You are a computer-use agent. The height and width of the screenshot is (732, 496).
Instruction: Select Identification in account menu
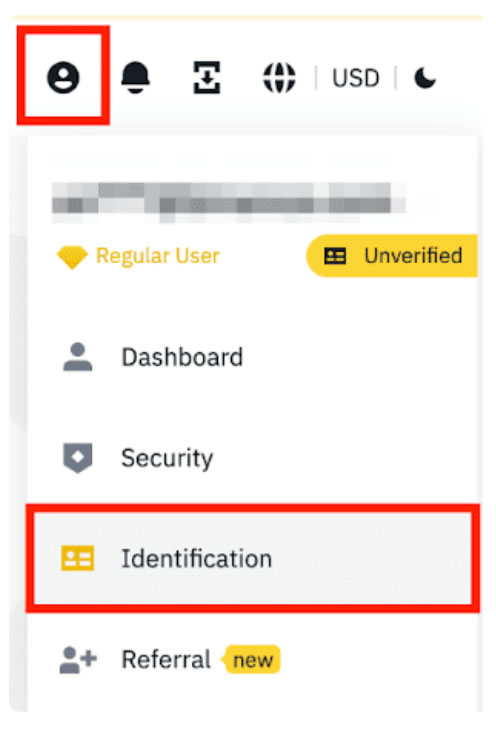tap(253, 558)
